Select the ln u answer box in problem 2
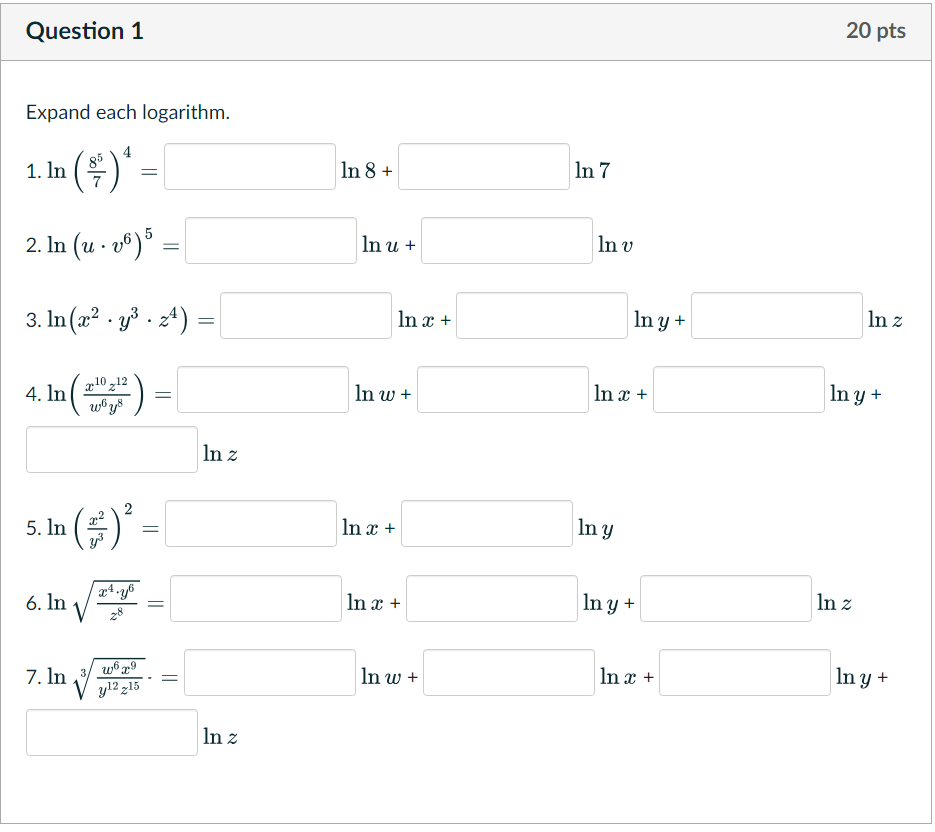935x832 pixels. pos(270,240)
